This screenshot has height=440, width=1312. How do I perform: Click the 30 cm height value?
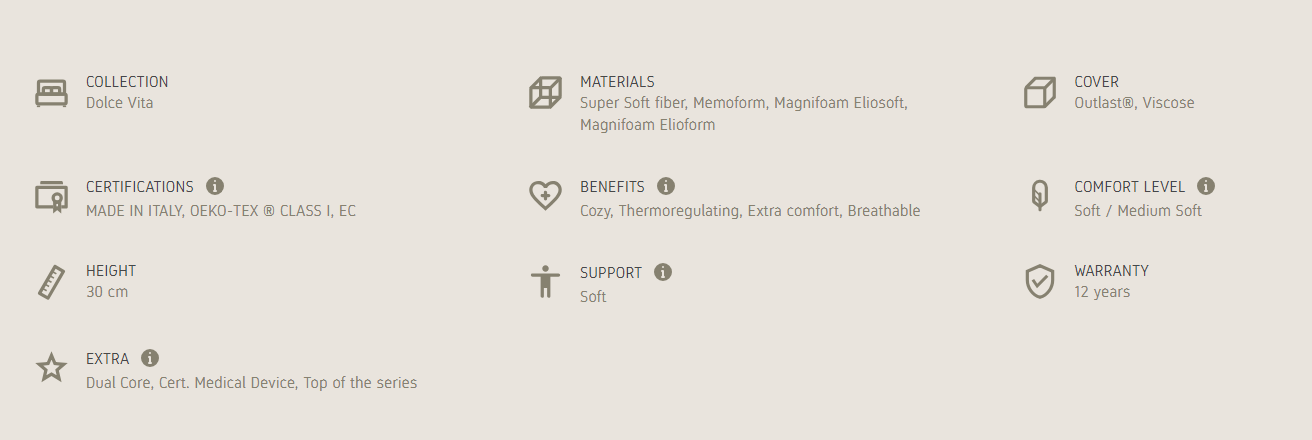107,292
